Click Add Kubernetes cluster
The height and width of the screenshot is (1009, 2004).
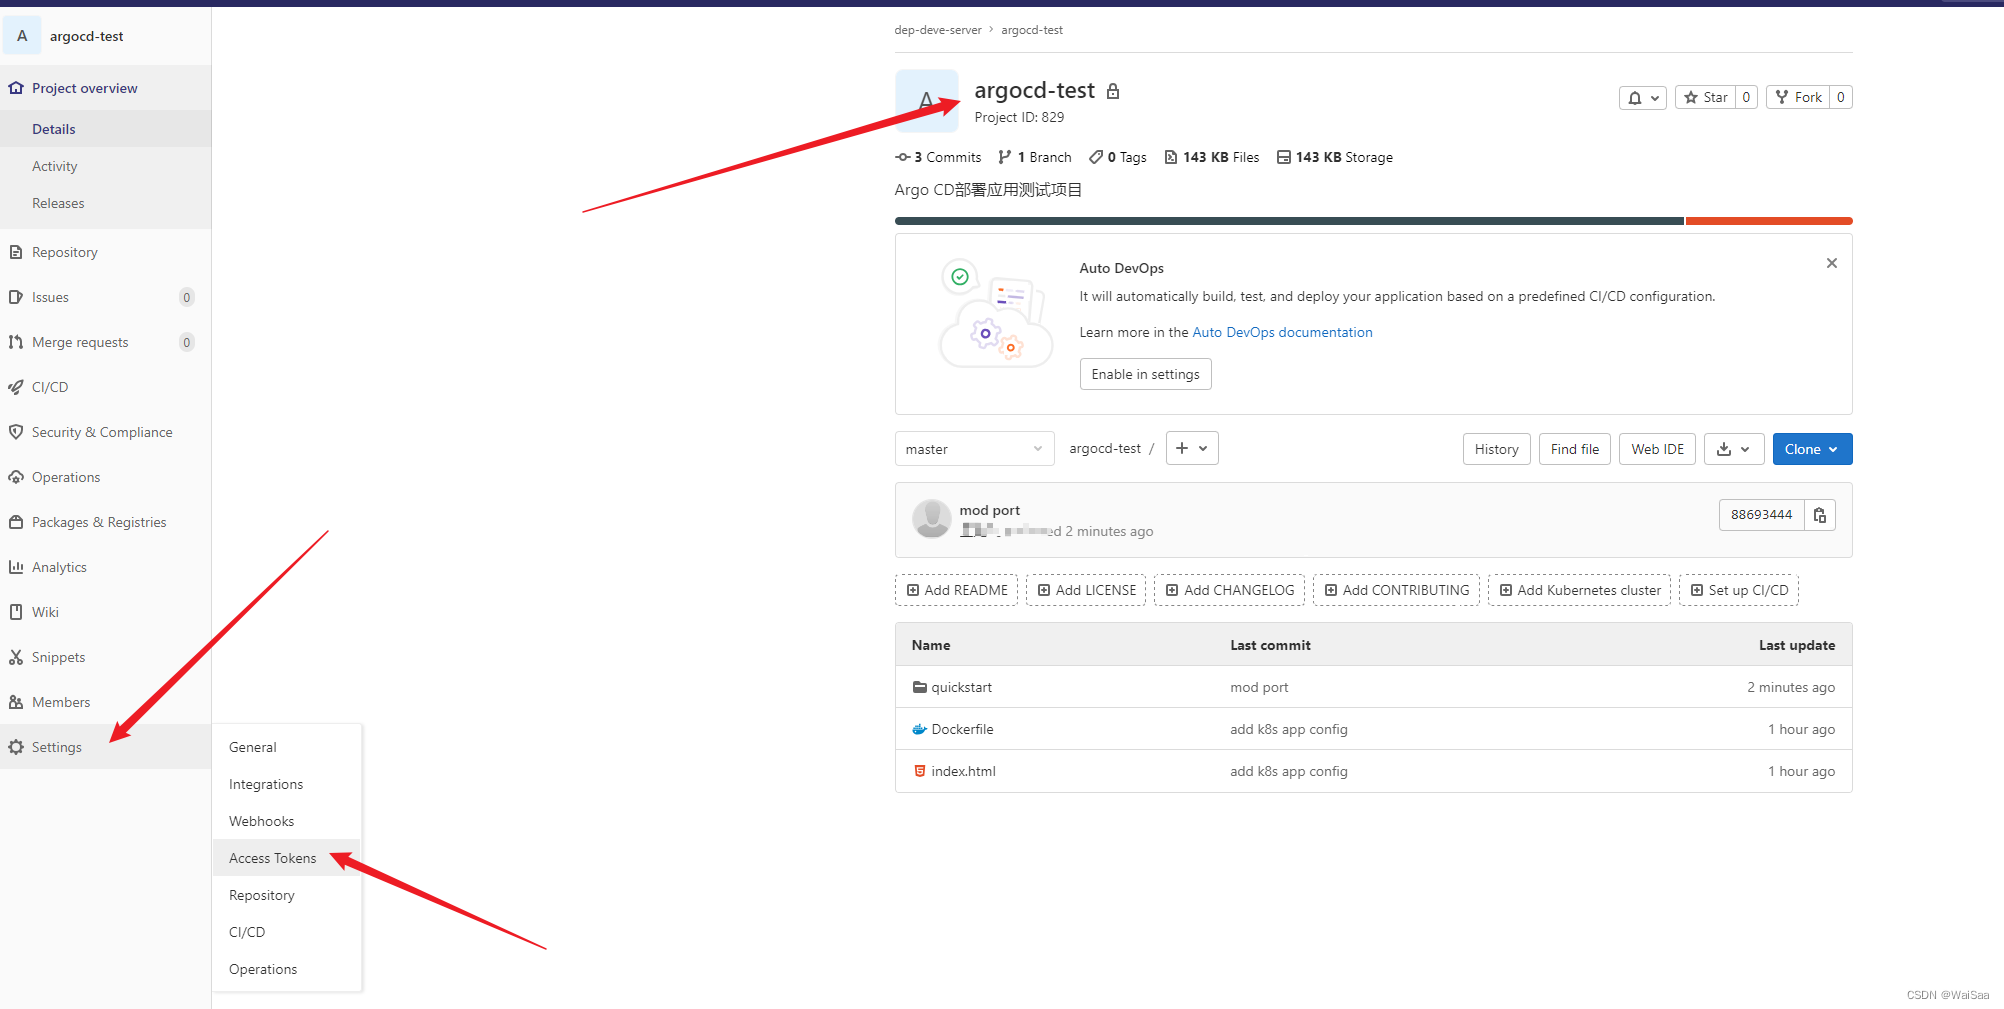click(1579, 590)
